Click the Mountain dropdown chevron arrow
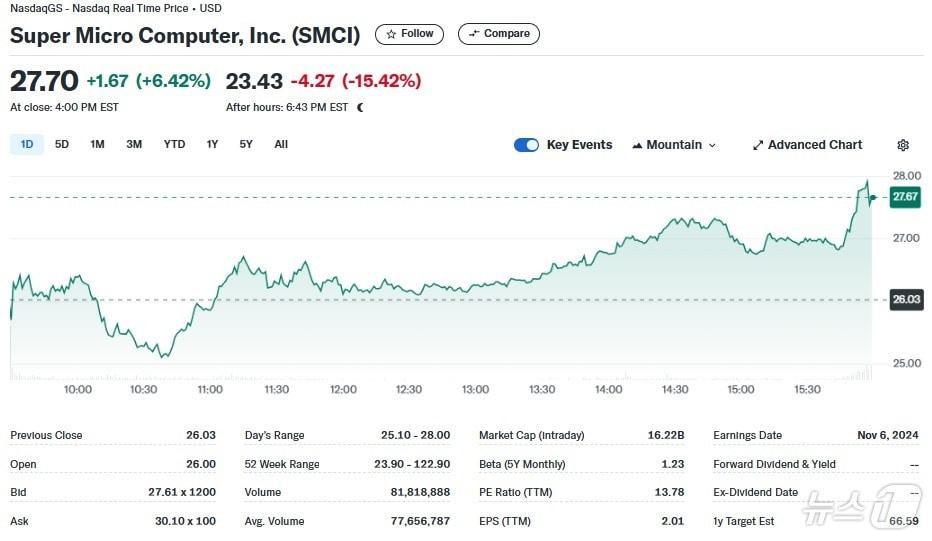932x541 pixels. click(712, 145)
